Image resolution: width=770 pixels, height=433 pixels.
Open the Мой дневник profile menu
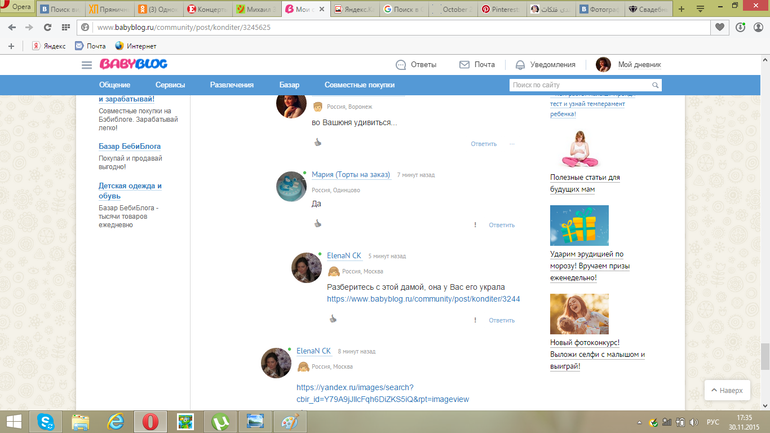629,64
